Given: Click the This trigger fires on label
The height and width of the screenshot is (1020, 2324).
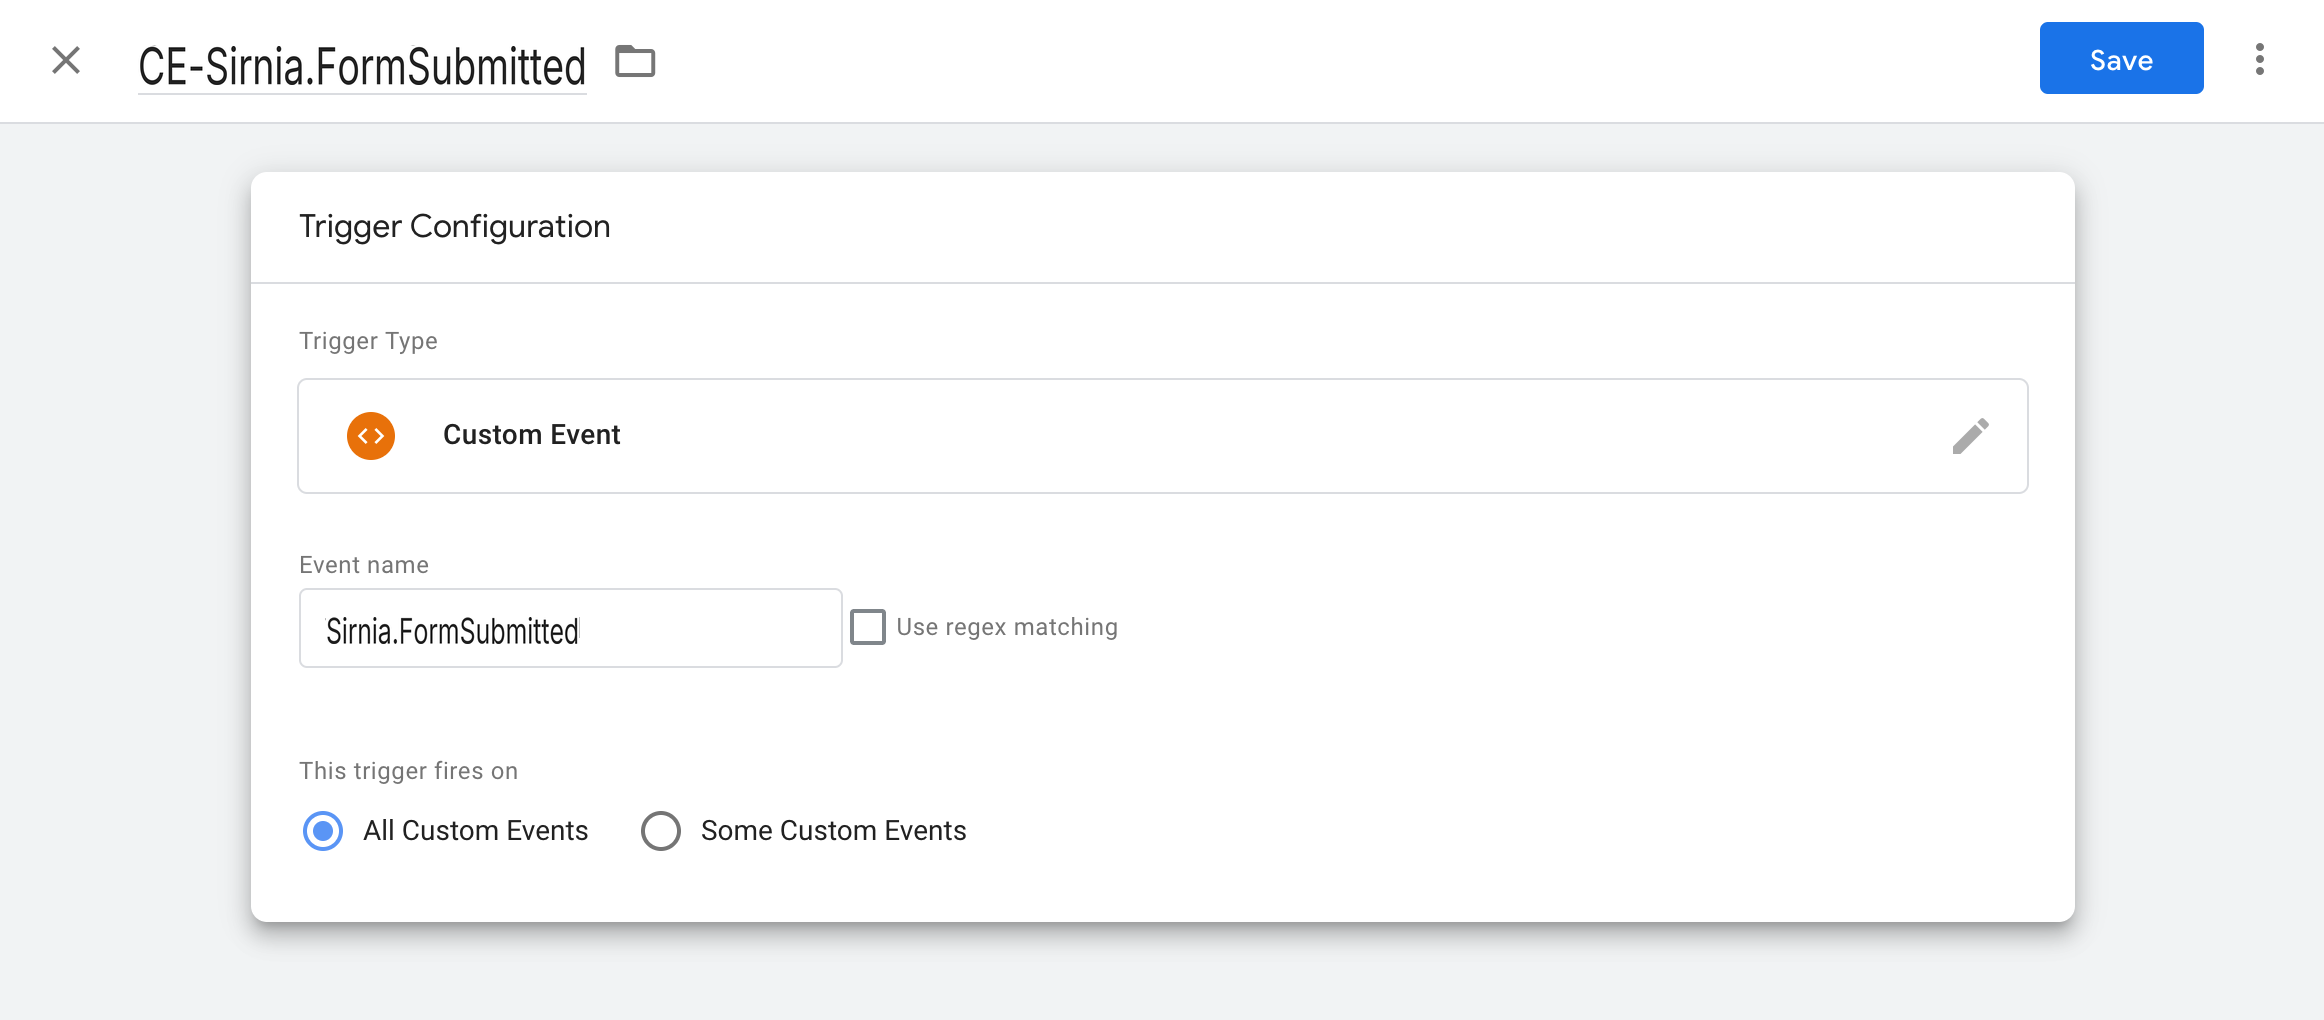Looking at the screenshot, I should click(x=408, y=771).
